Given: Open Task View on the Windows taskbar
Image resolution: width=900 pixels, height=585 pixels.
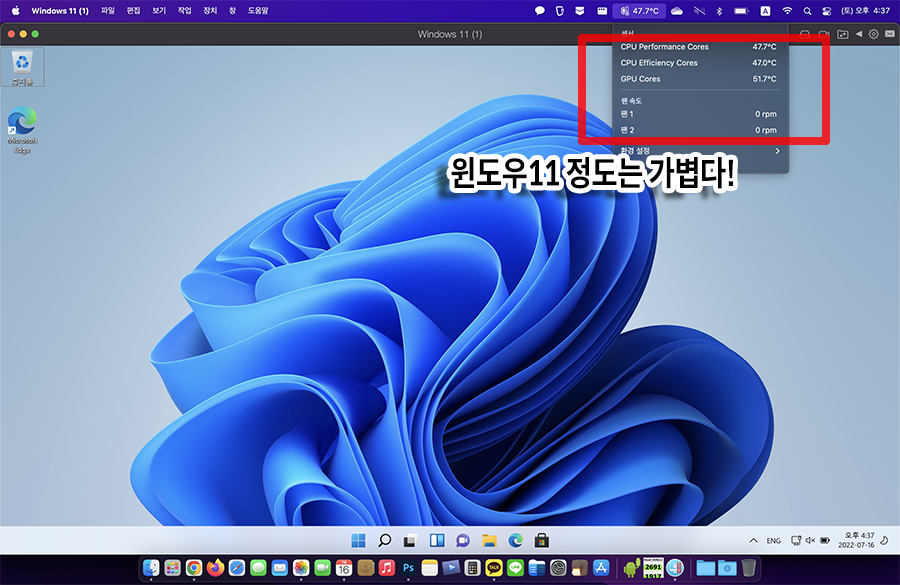Looking at the screenshot, I should coord(410,540).
